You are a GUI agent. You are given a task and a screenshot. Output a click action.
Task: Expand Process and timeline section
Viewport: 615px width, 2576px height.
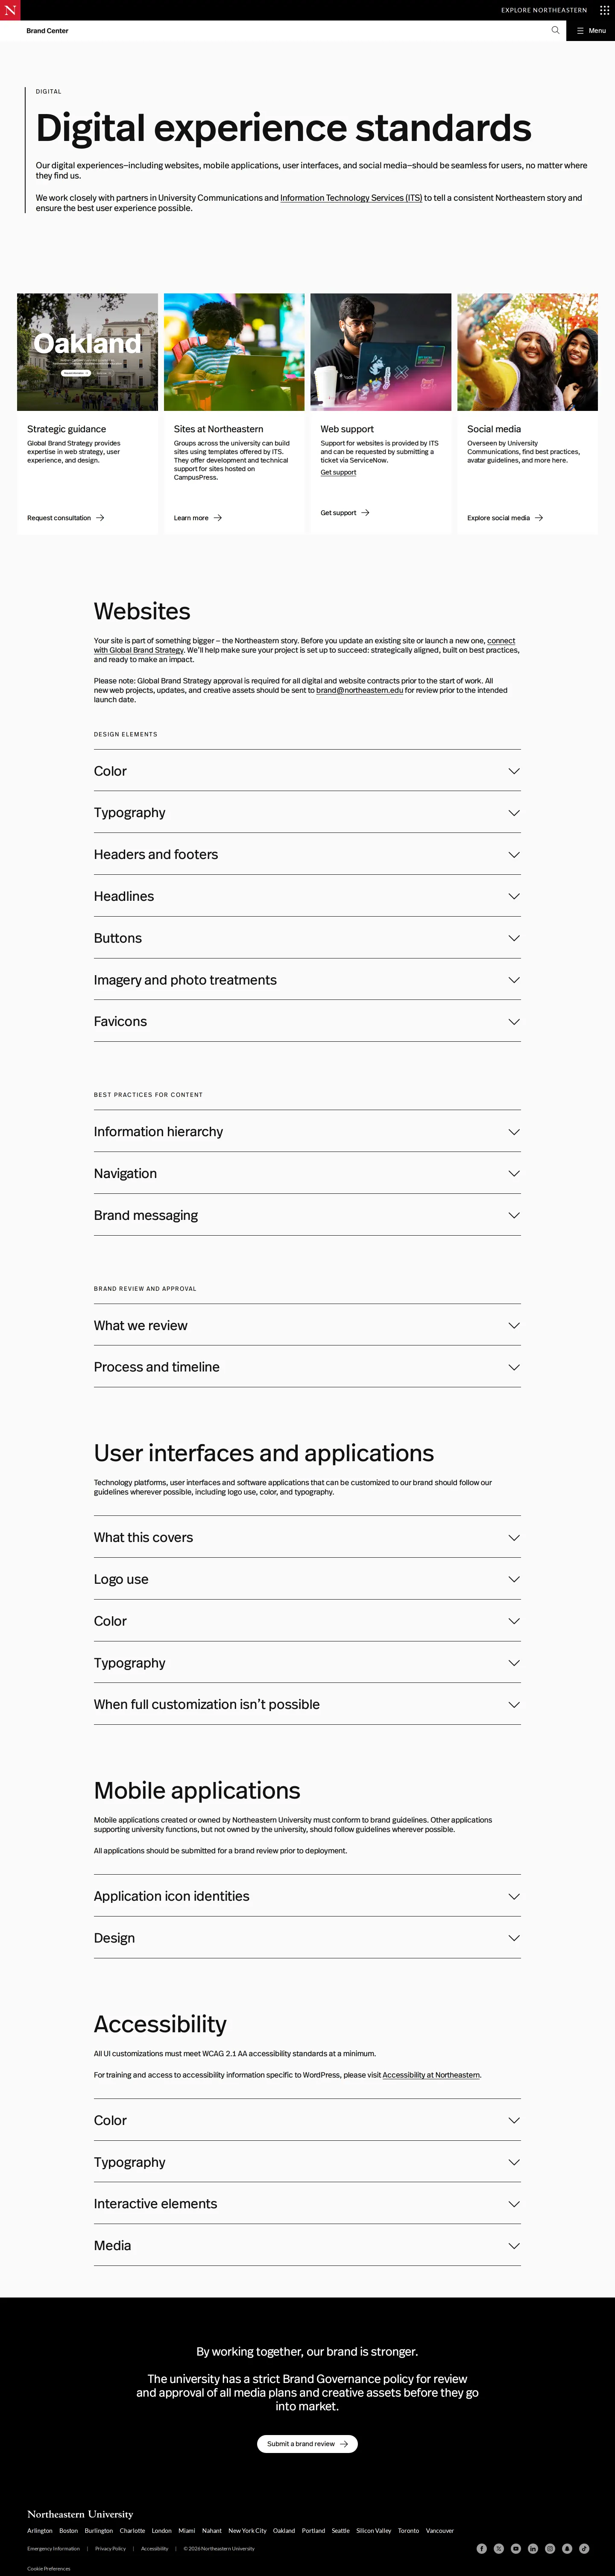point(307,1366)
